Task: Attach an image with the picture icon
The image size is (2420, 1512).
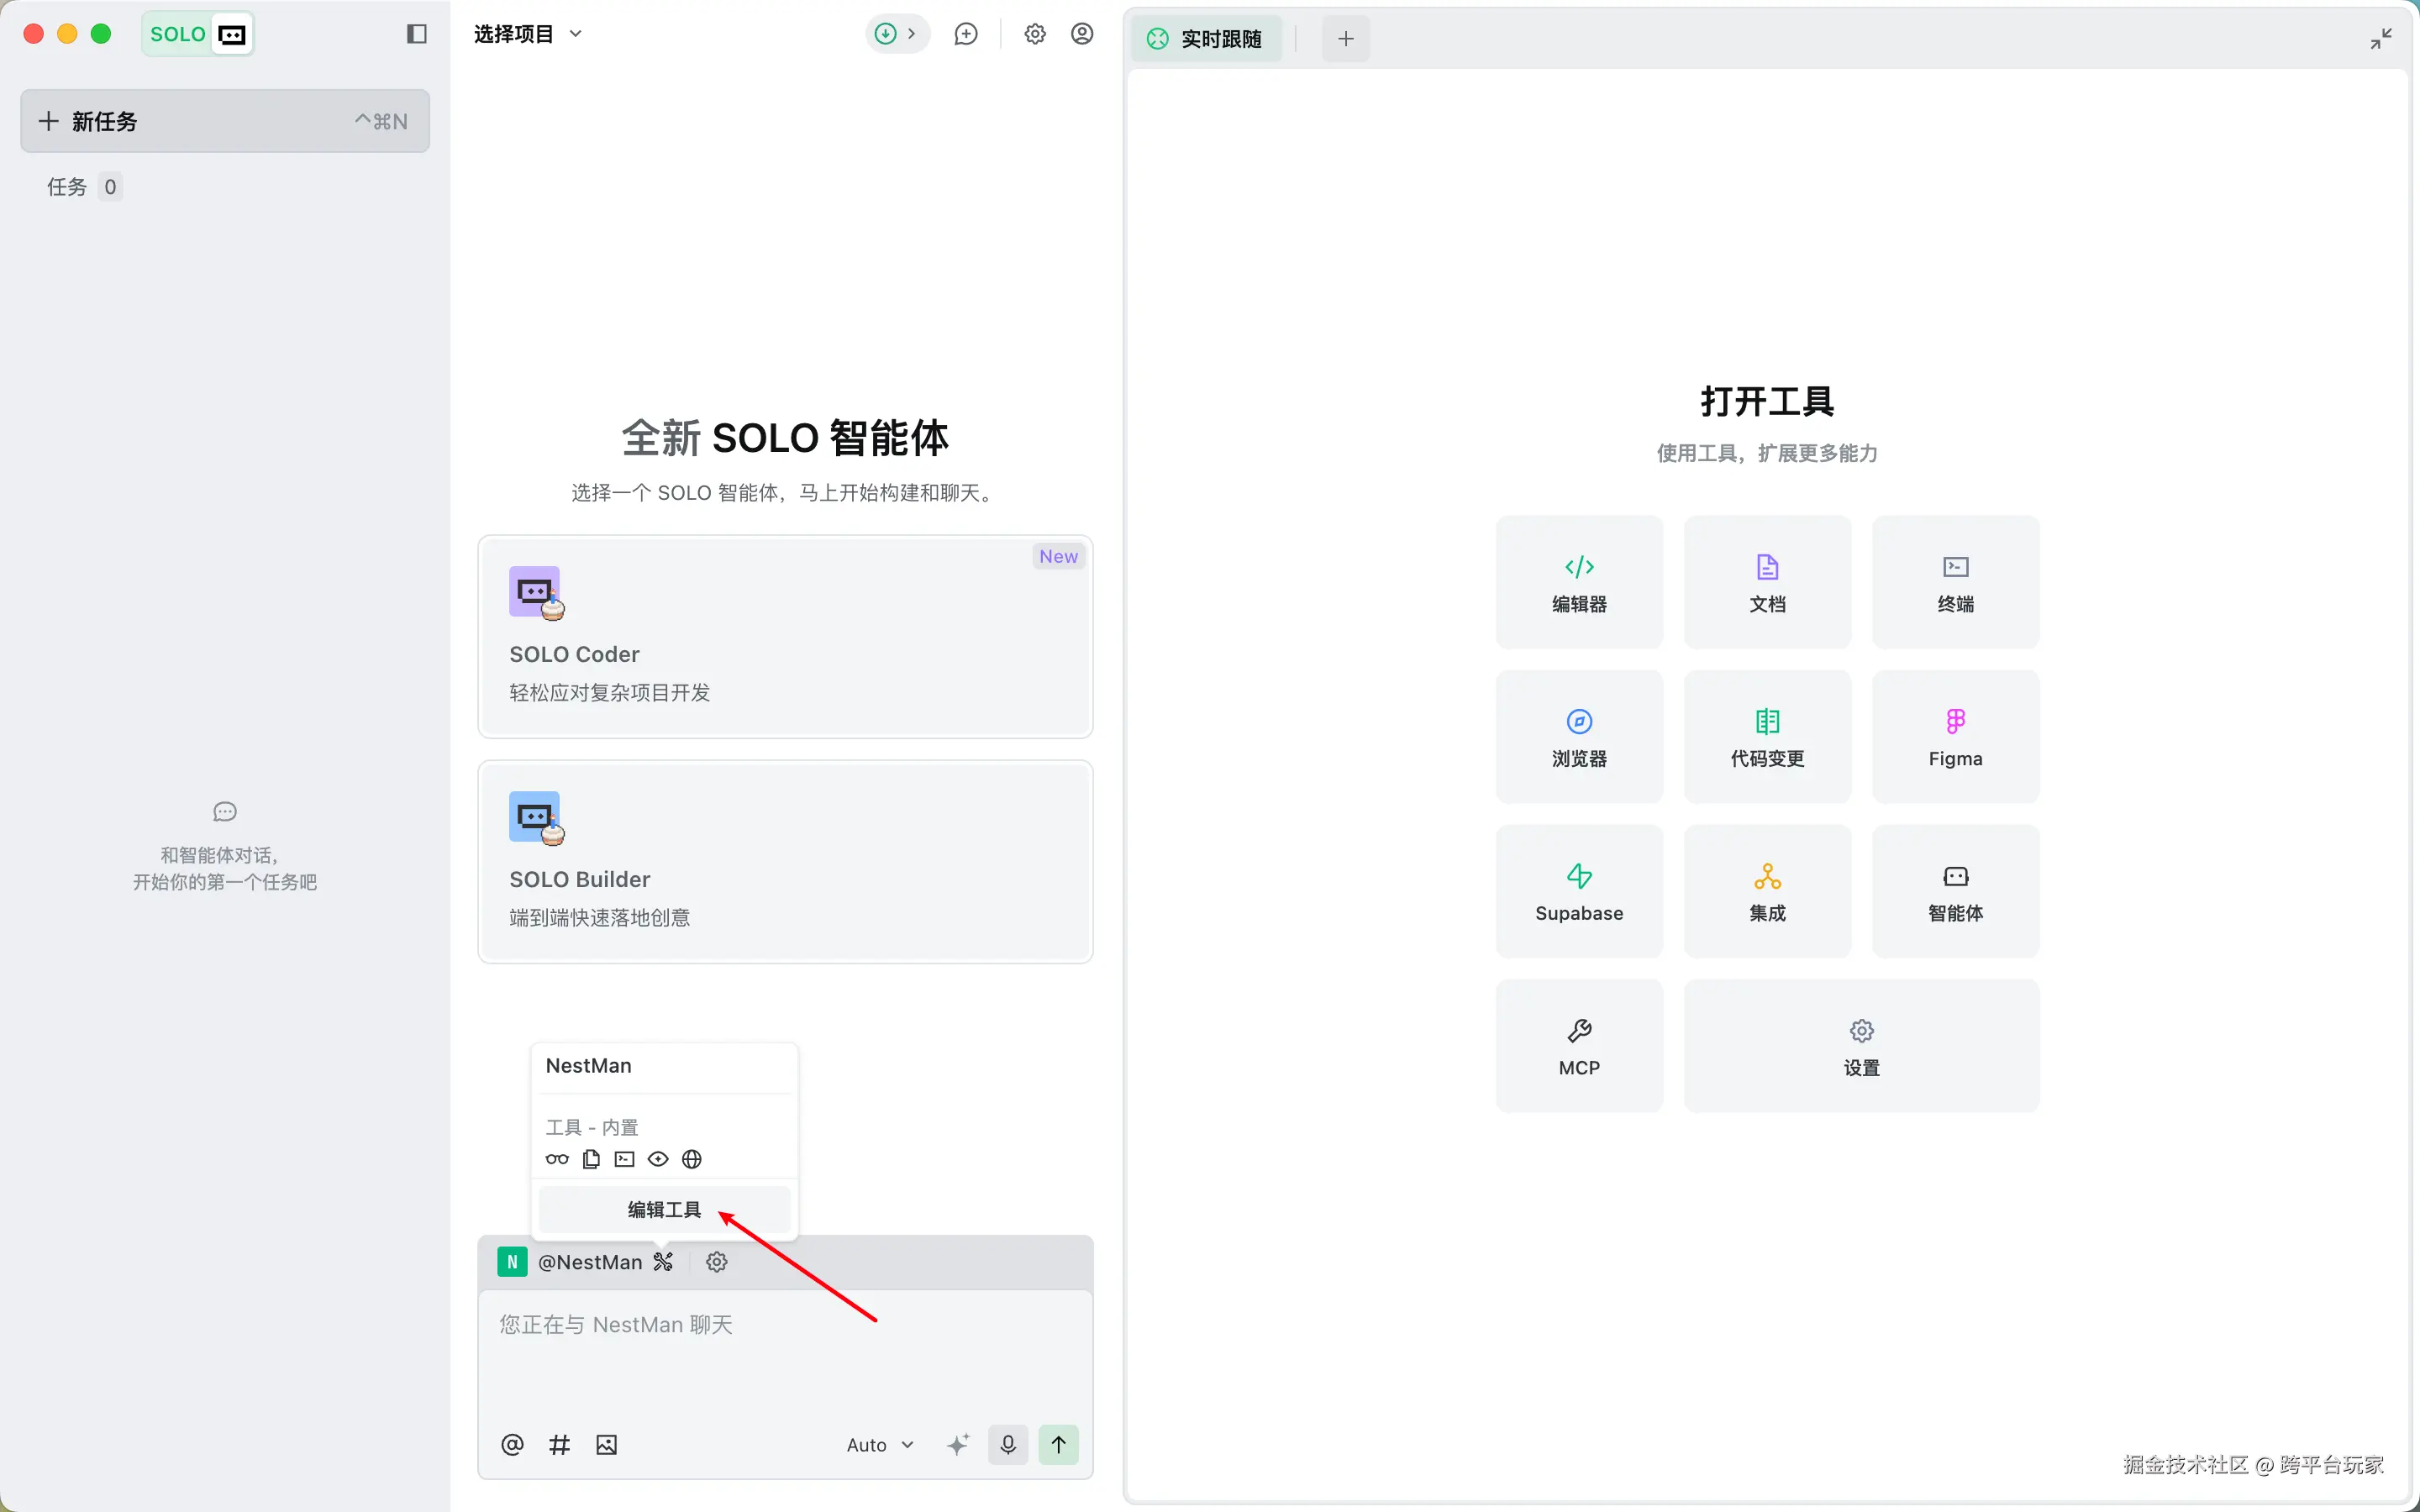Action: (607, 1445)
